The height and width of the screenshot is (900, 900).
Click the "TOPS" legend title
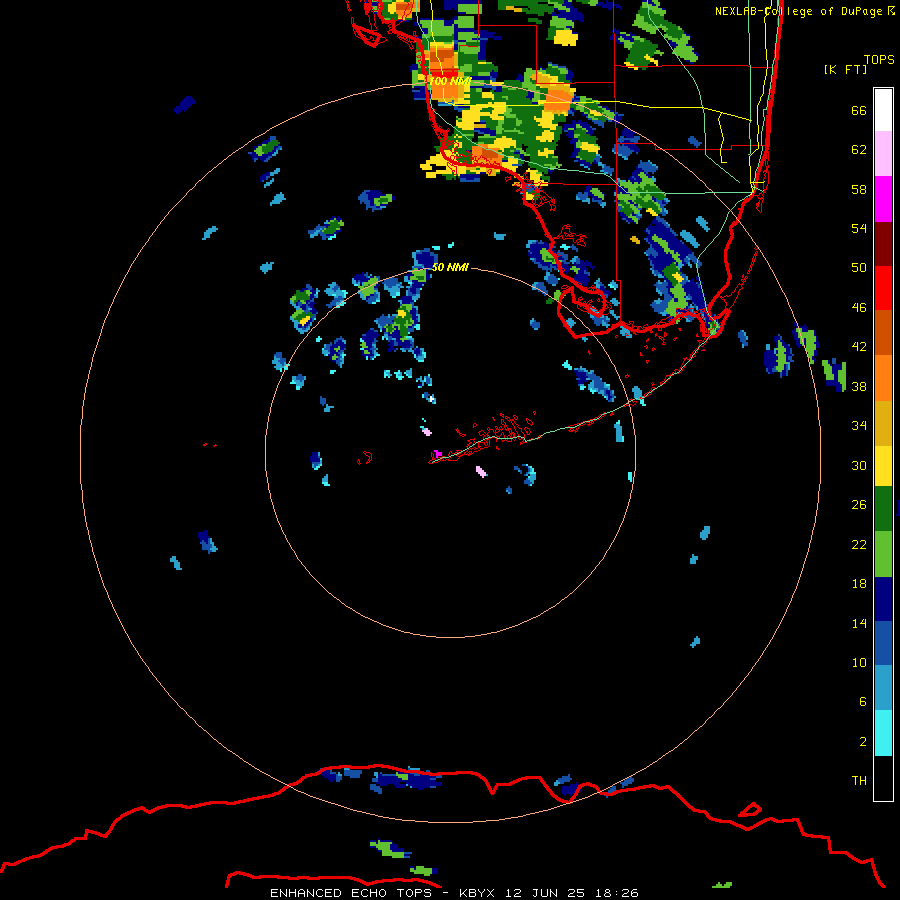tap(879, 60)
